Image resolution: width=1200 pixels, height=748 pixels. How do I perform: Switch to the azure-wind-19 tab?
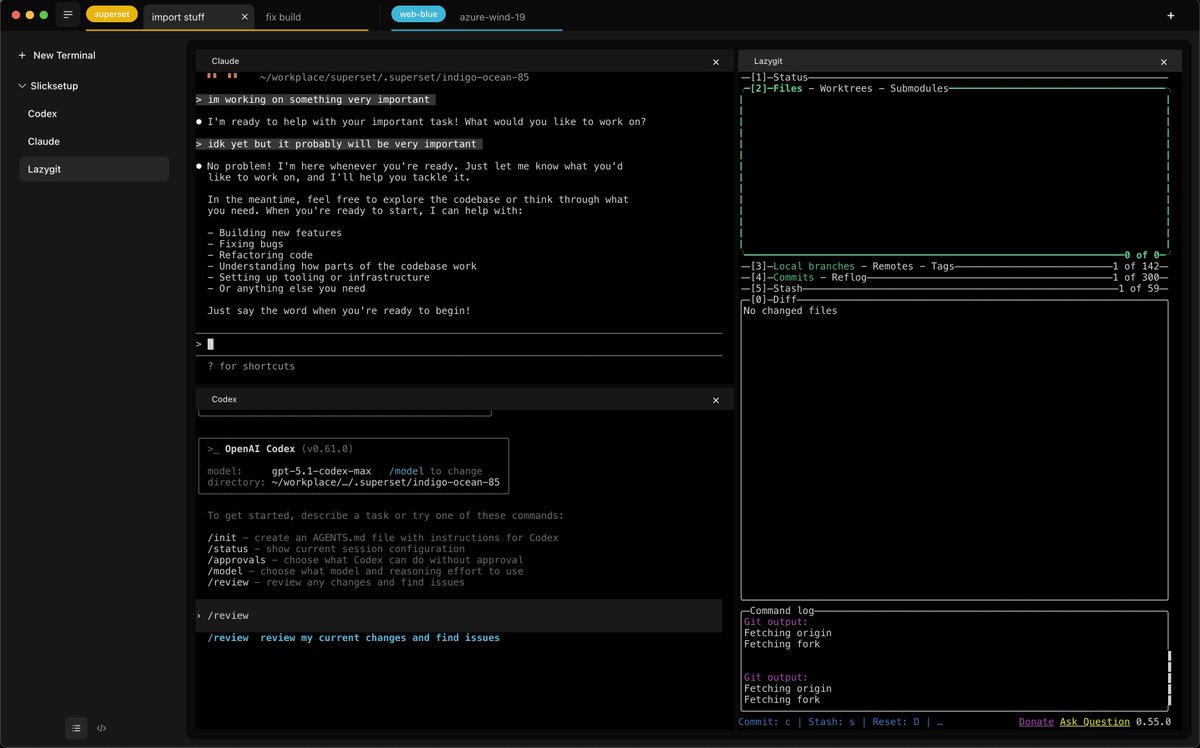[492, 17]
